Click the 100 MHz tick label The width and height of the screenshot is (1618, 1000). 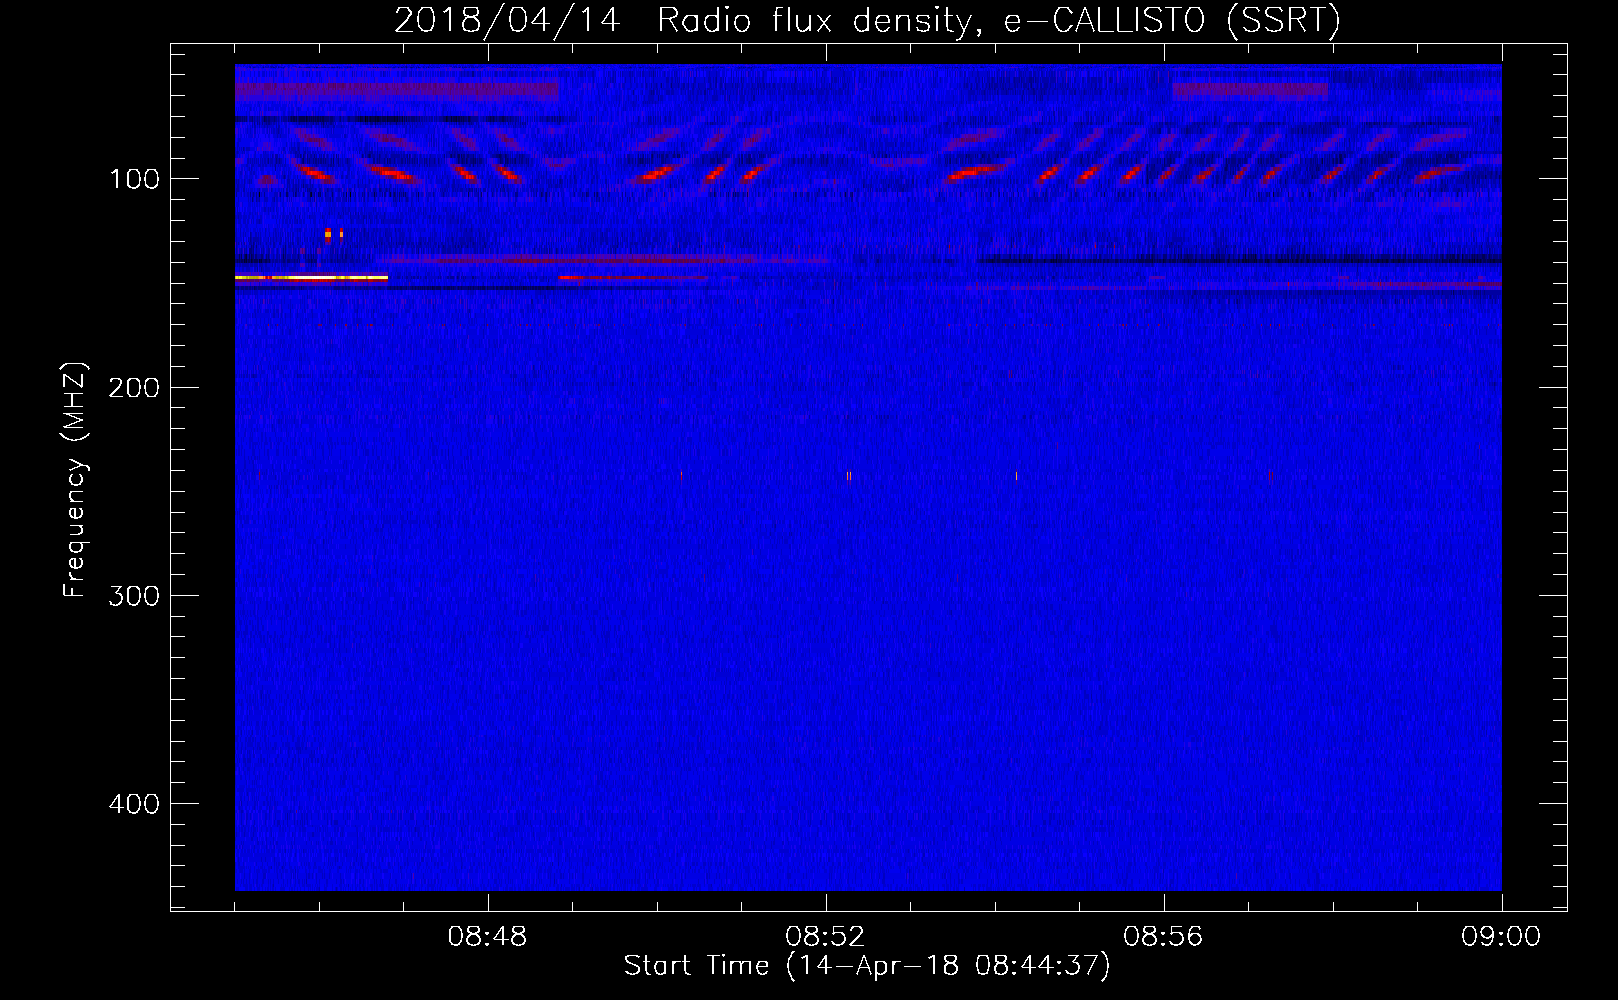[x=134, y=179]
